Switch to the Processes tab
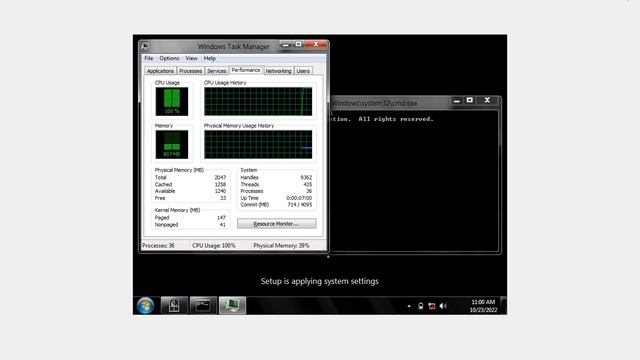640x360 pixels. 190,71
